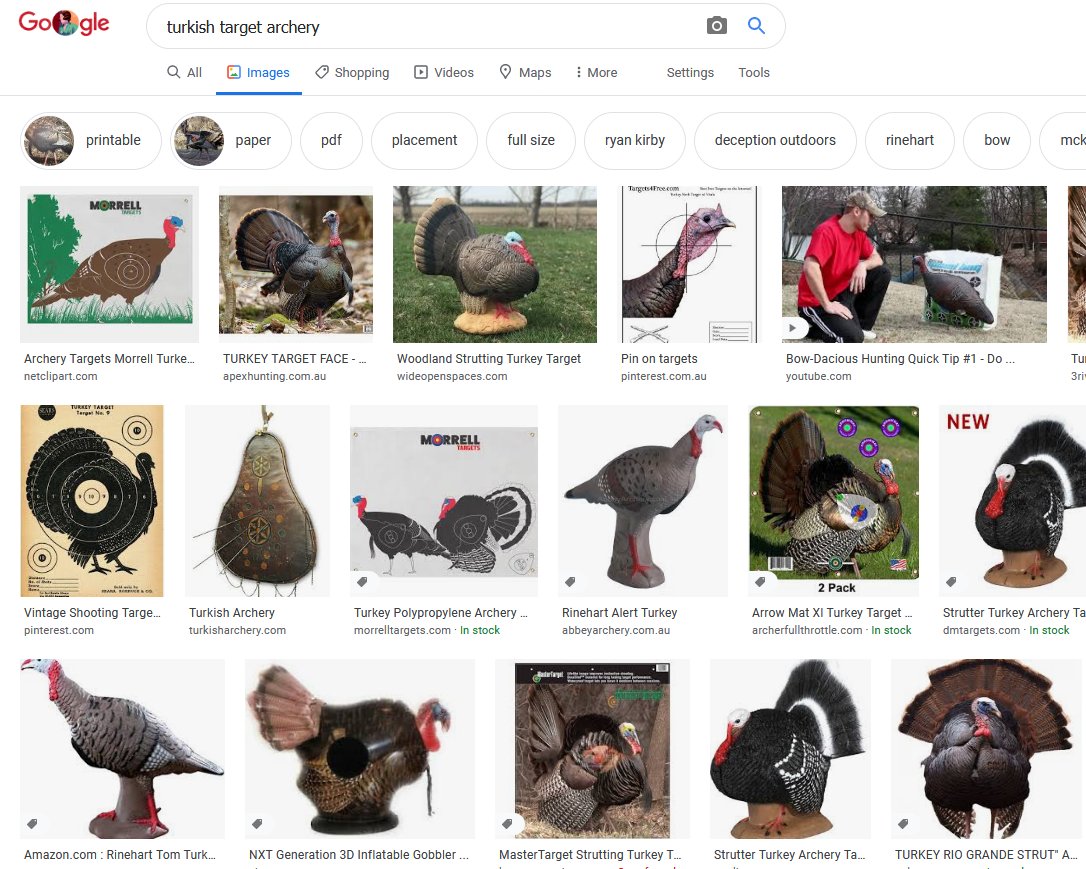1086x869 pixels.
Task: Open search by image camera icon
Action: (716, 26)
